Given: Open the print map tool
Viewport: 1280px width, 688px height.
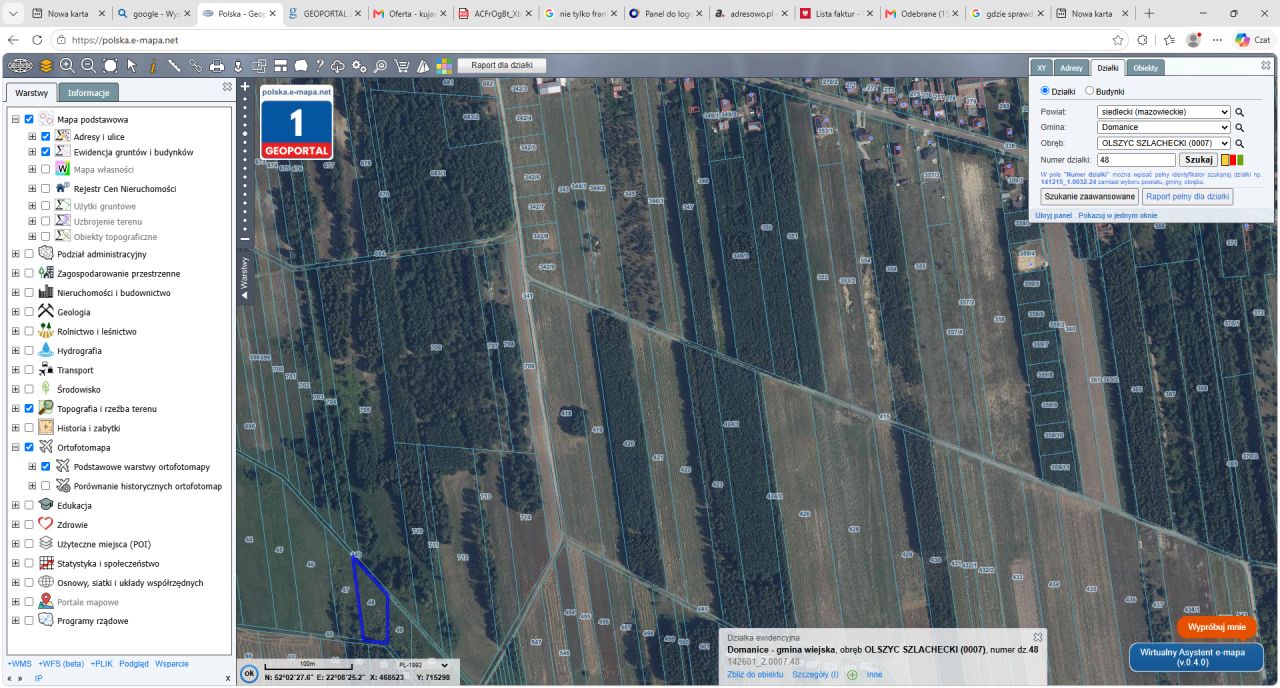Looking at the screenshot, I should [x=217, y=66].
